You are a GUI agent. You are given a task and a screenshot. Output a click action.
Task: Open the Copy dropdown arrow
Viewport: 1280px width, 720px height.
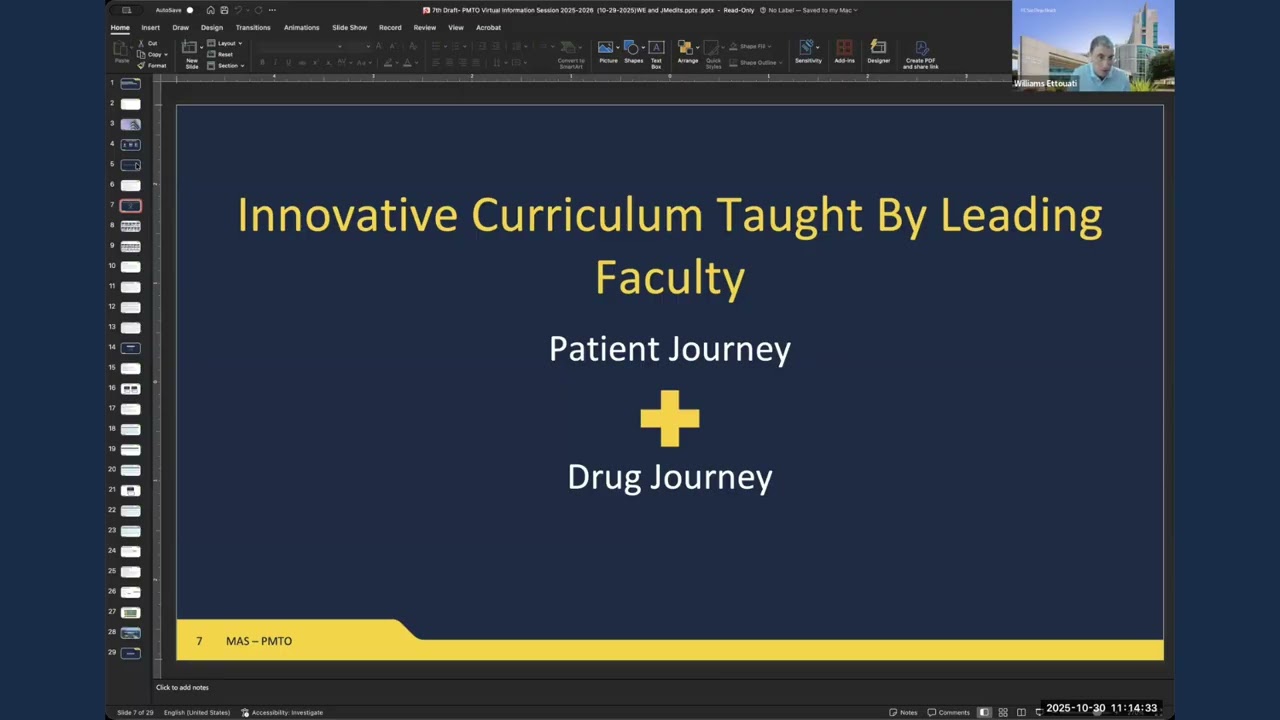click(x=165, y=54)
